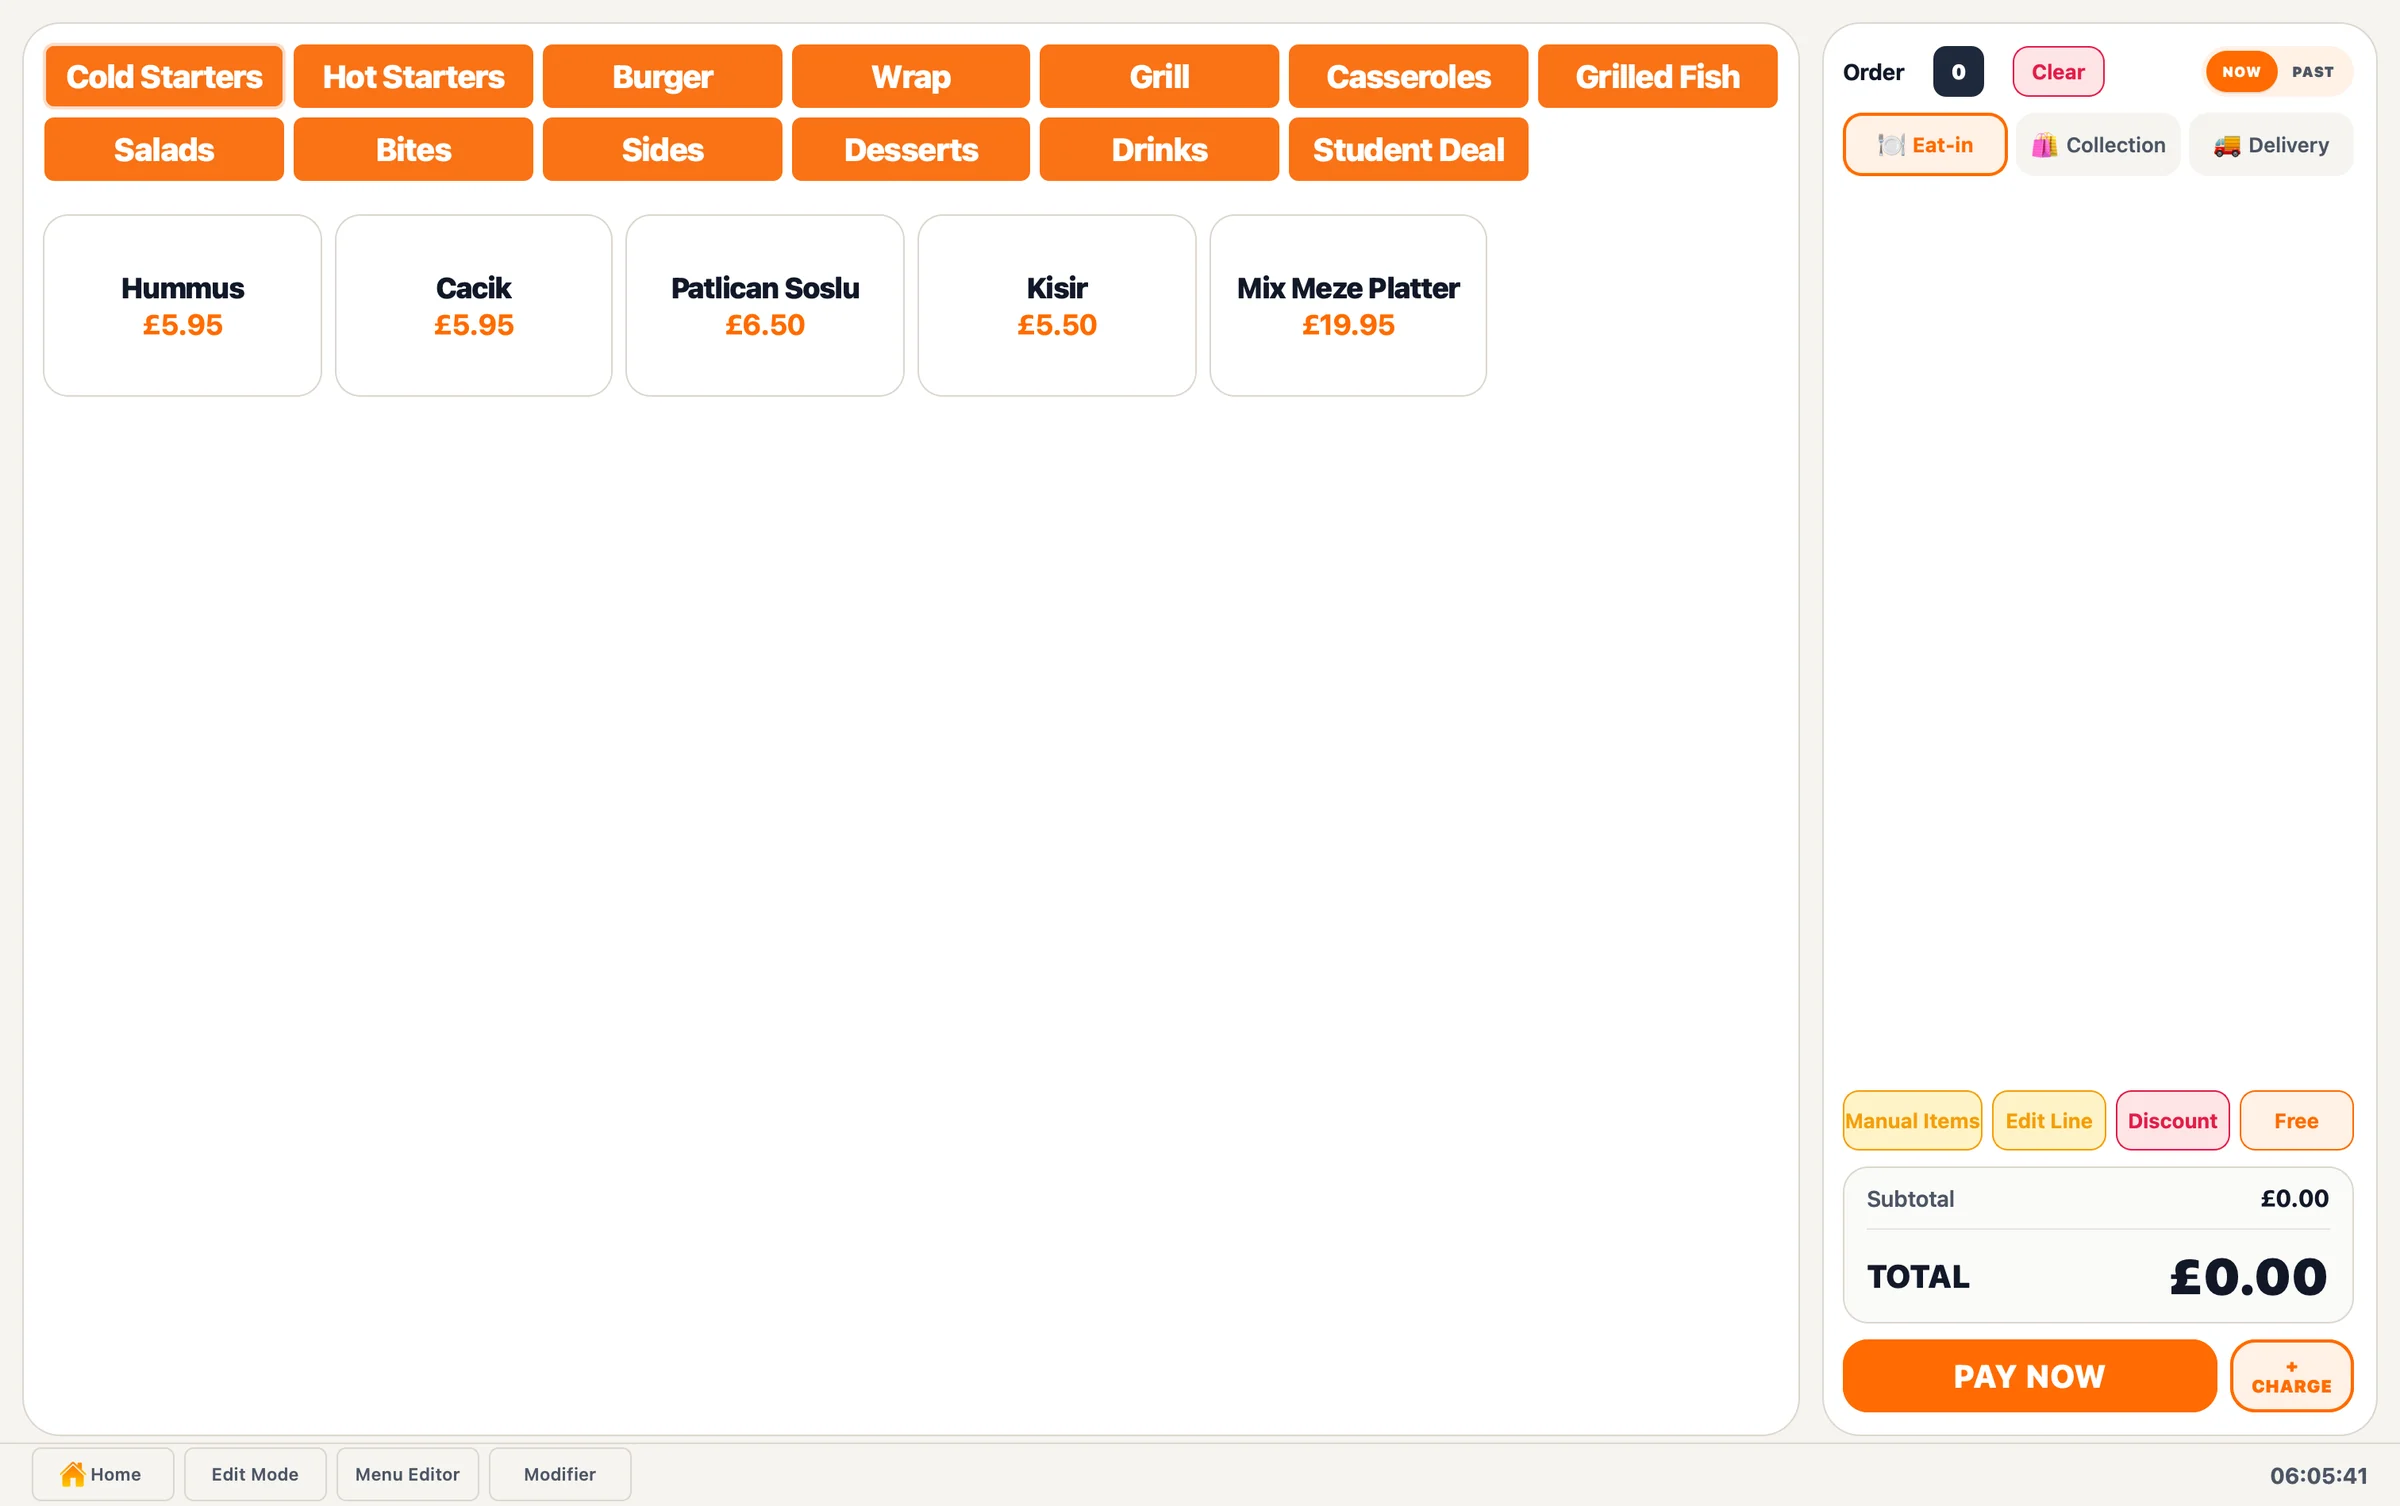Open the Student Deal category
2400x1506 pixels.
(1408, 149)
